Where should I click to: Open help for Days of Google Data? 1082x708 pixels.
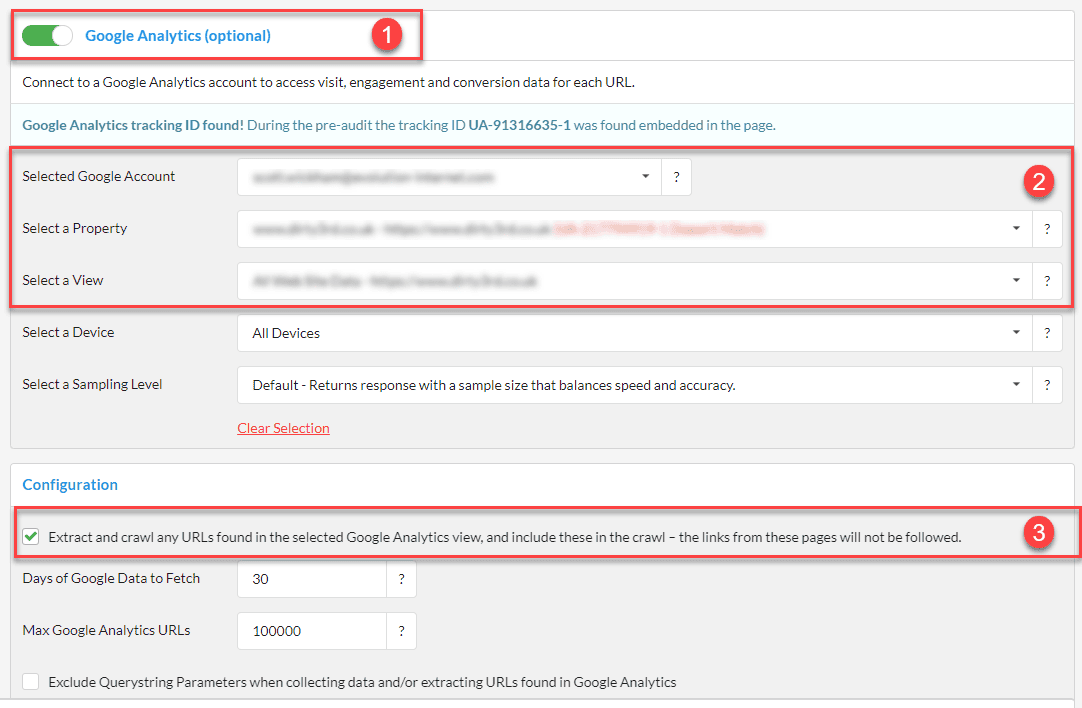(402, 579)
